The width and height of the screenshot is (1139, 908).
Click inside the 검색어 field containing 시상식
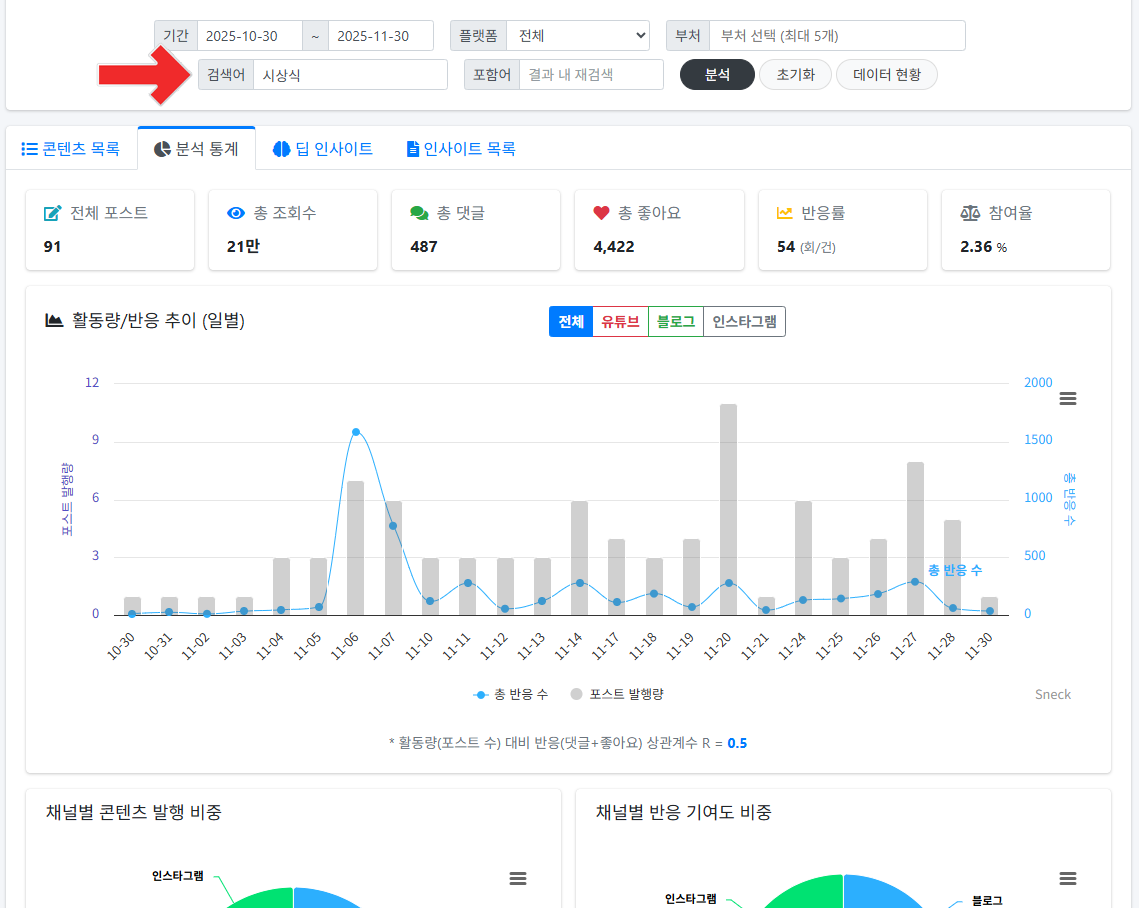coord(350,74)
